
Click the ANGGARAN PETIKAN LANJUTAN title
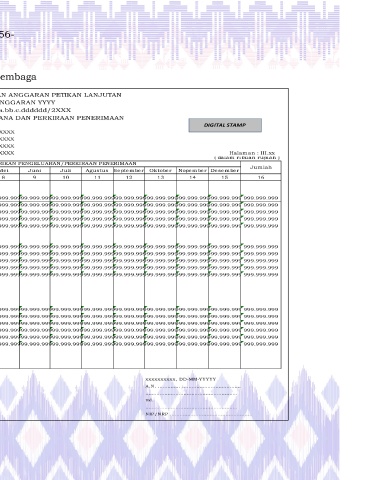65,95
